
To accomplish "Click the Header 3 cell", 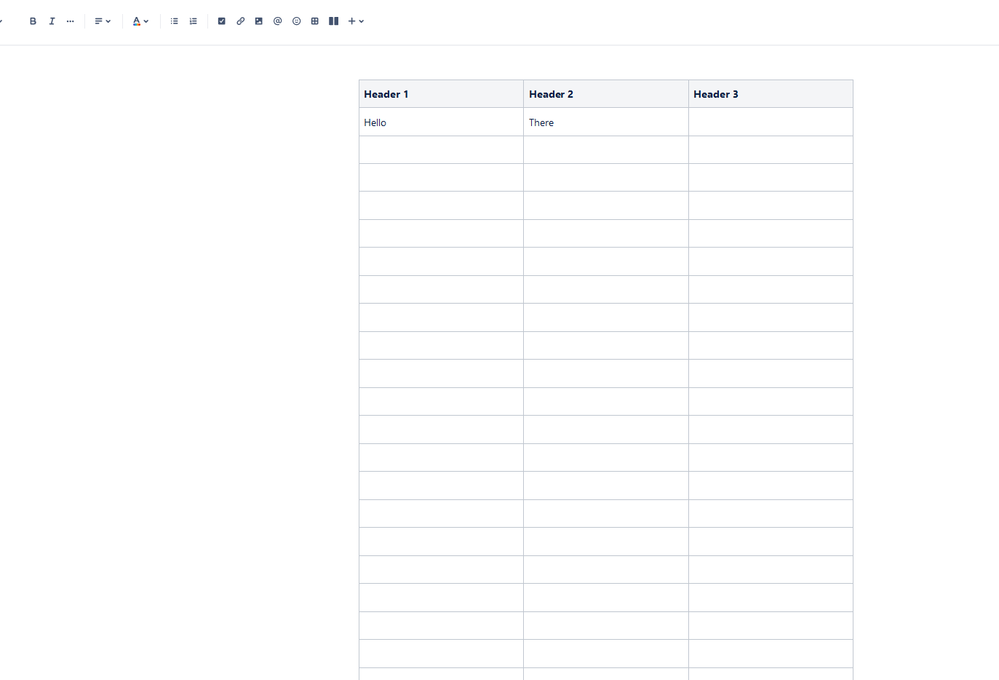I will tap(771, 94).
